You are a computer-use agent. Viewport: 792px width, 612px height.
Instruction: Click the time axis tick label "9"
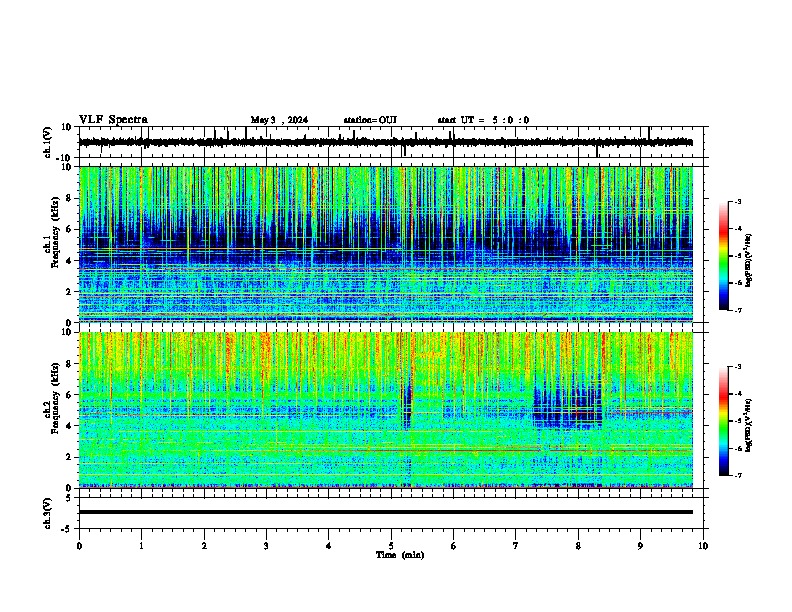click(x=640, y=546)
